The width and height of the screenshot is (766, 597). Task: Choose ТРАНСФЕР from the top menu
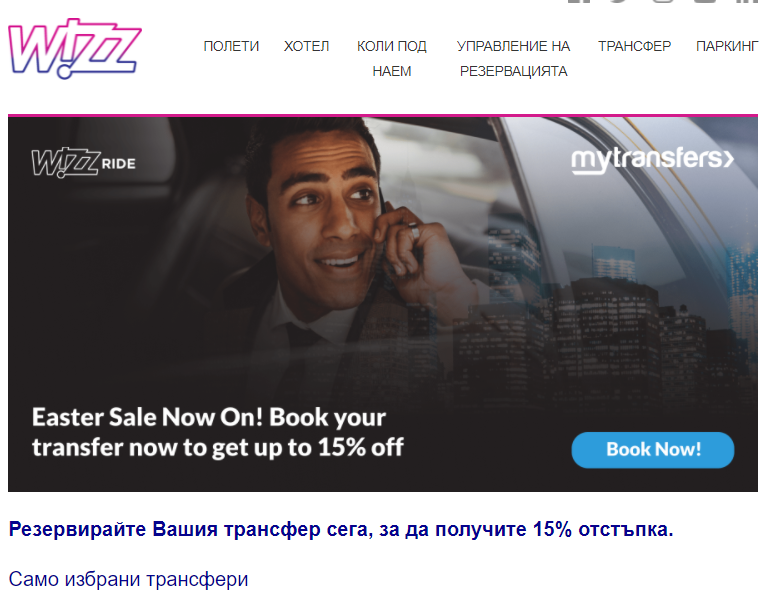(635, 46)
